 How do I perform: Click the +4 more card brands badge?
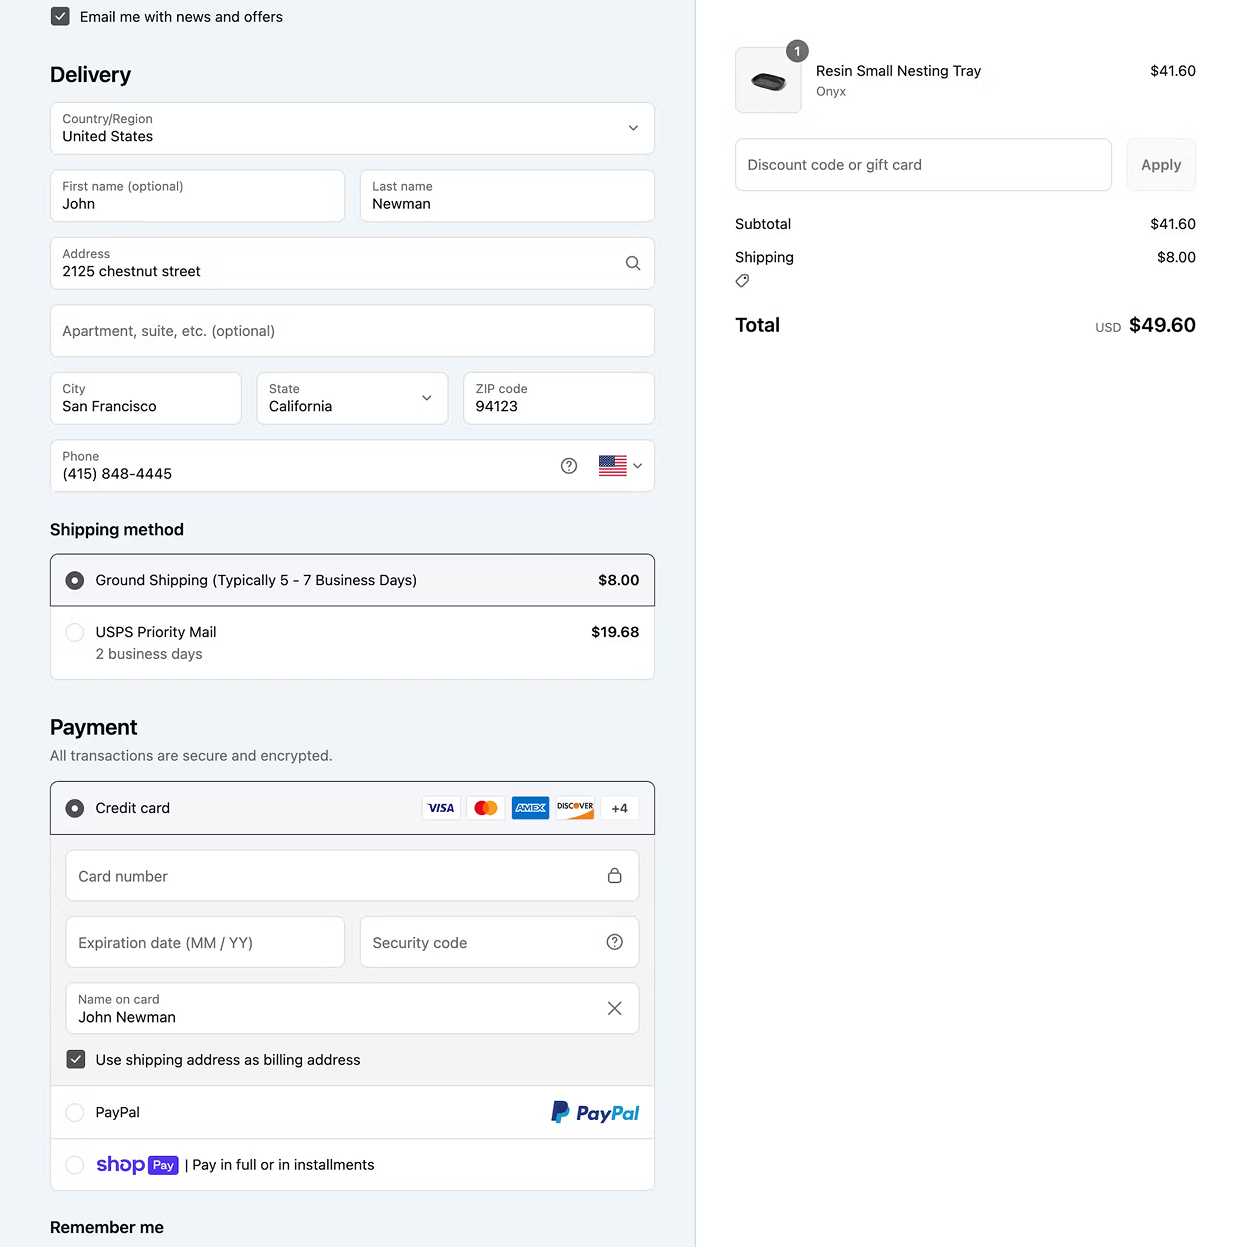620,808
